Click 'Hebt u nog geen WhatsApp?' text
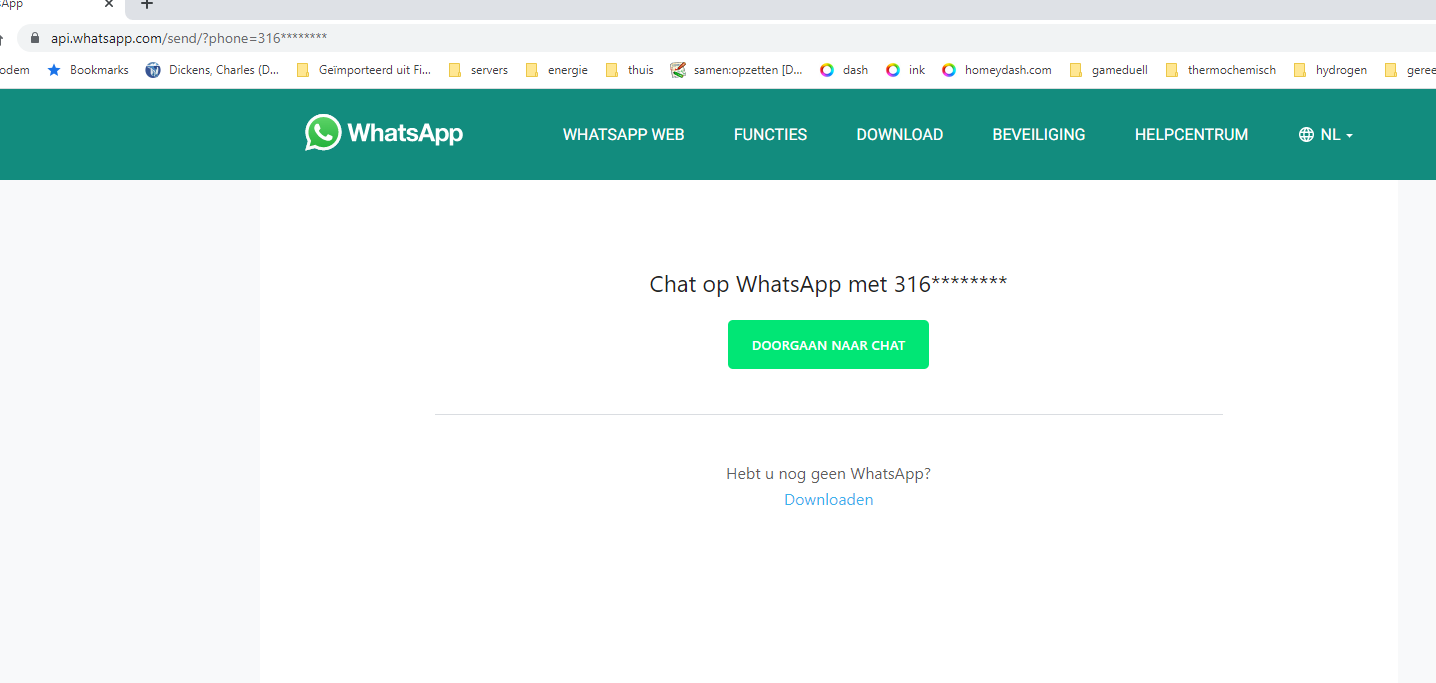The height and width of the screenshot is (683, 1436). (x=828, y=473)
